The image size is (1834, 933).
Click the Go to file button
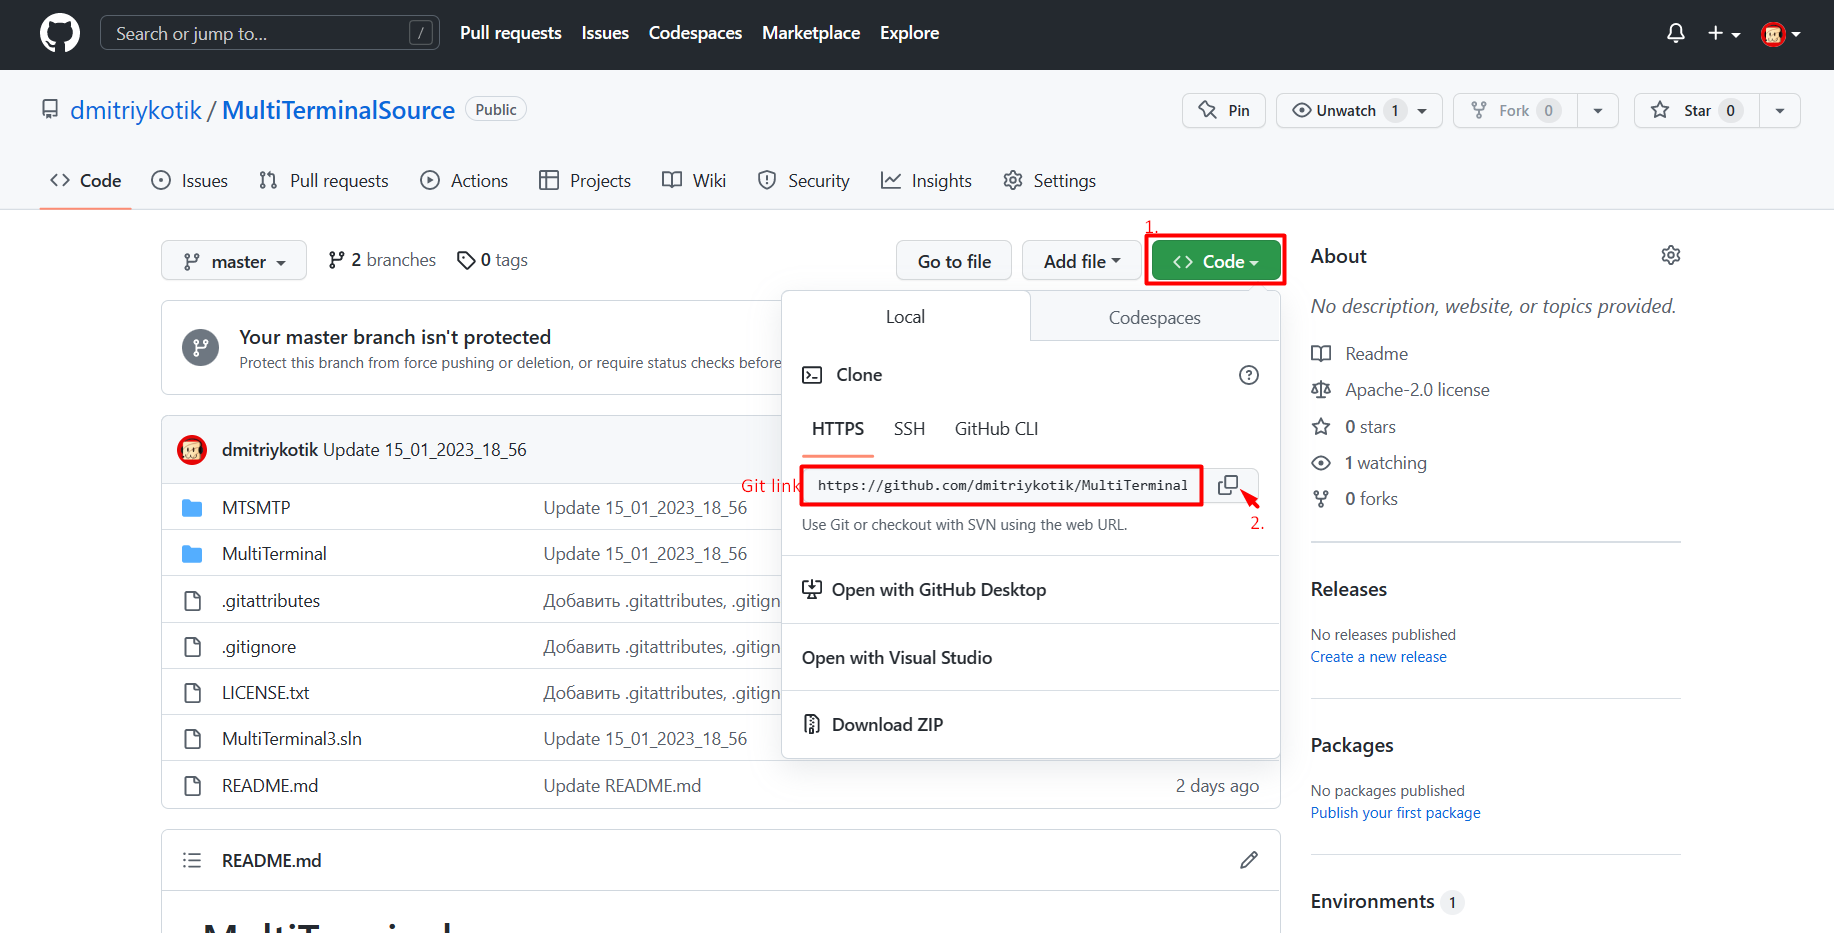[x=952, y=260]
